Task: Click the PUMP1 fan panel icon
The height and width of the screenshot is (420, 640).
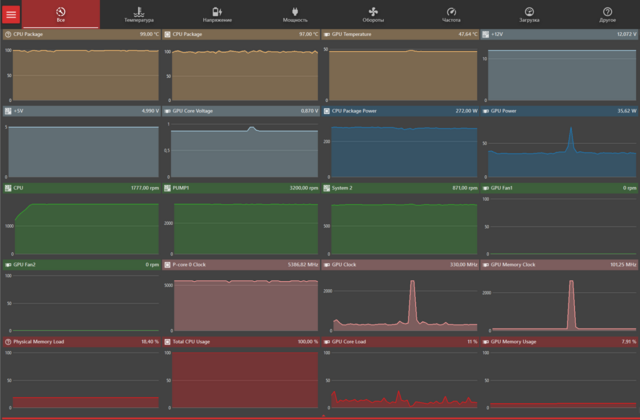Action: tap(167, 188)
